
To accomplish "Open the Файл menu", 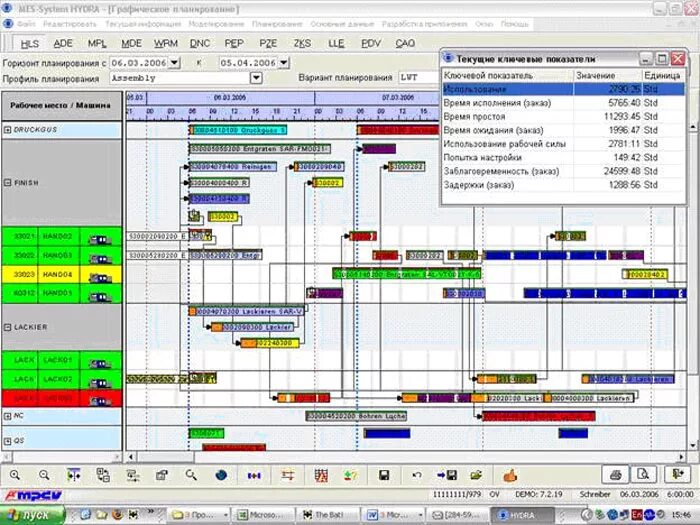I will pyautogui.click(x=26, y=24).
